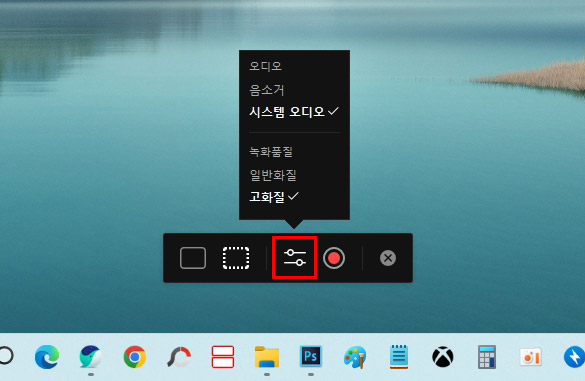The width and height of the screenshot is (585, 381).
Task: Click the taskbar search circle icon
Action: pos(6,356)
